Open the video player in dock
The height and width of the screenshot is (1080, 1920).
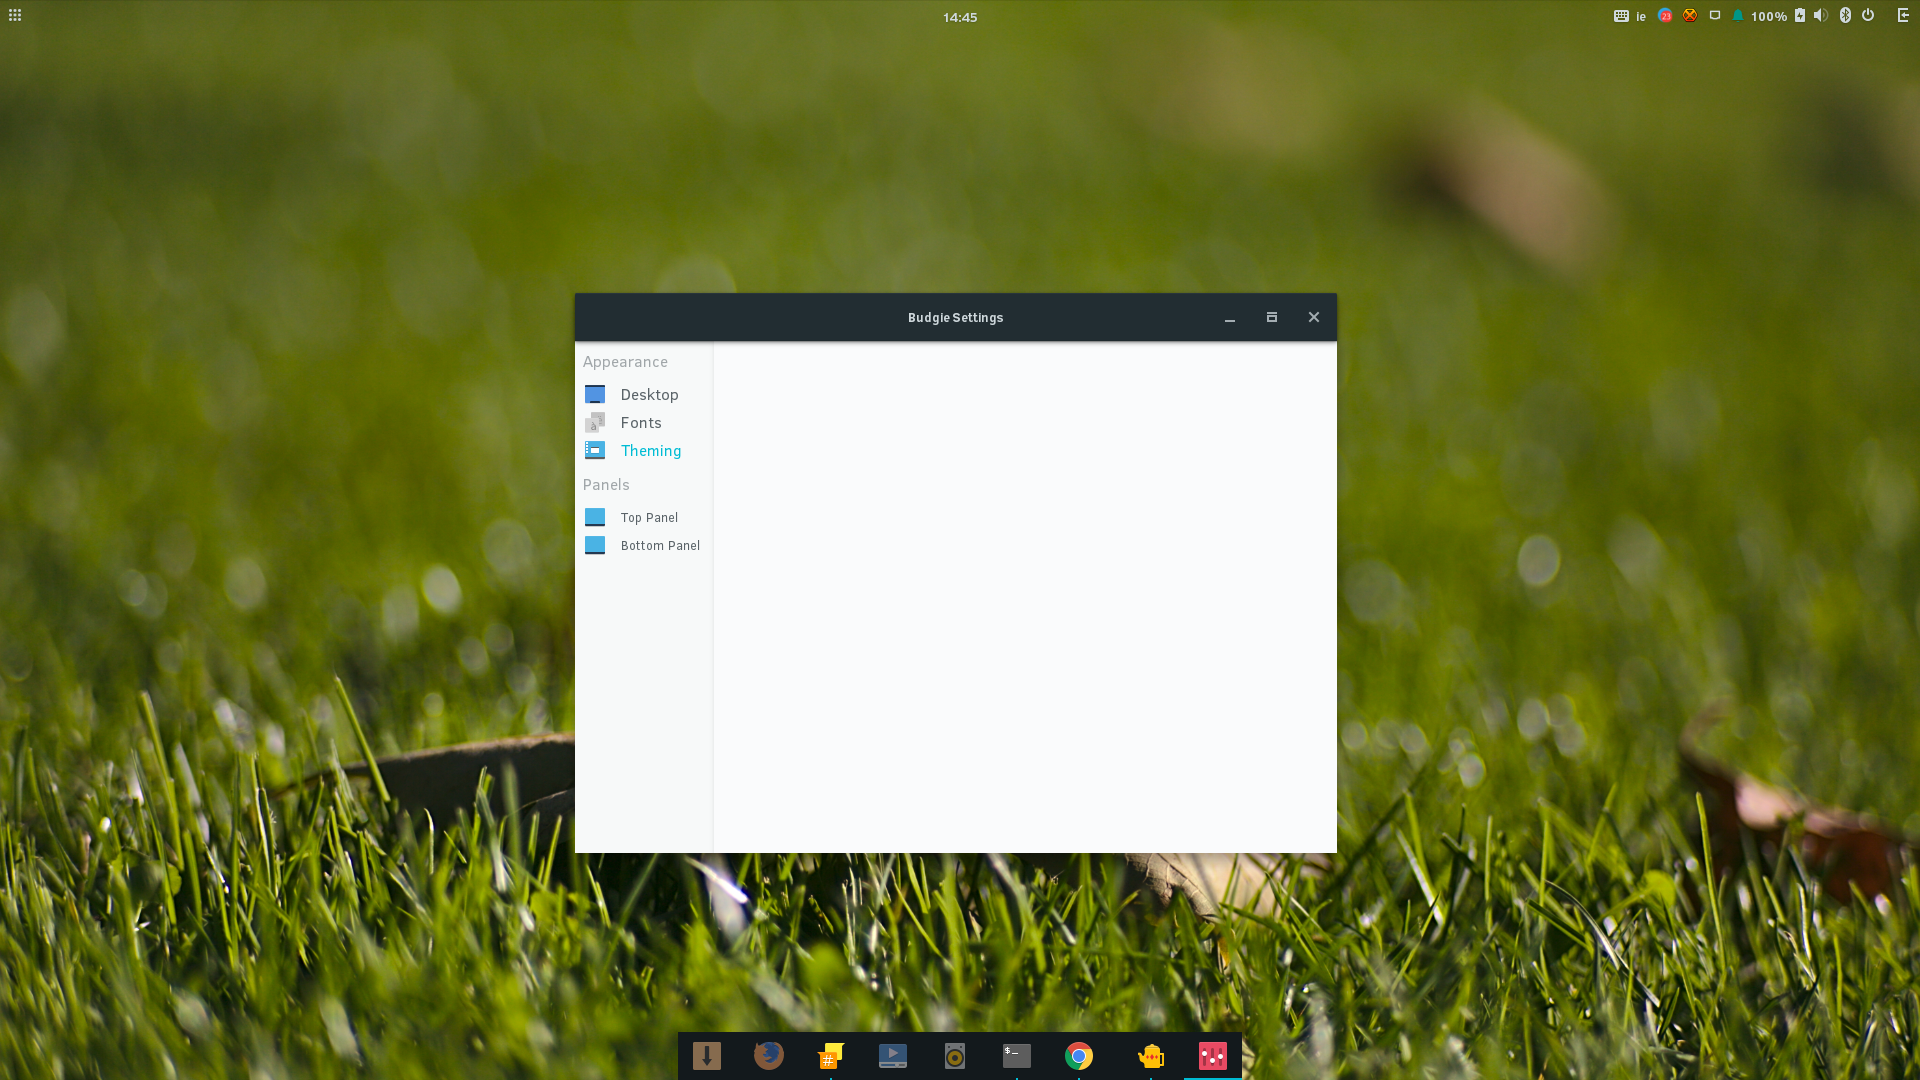[893, 1056]
